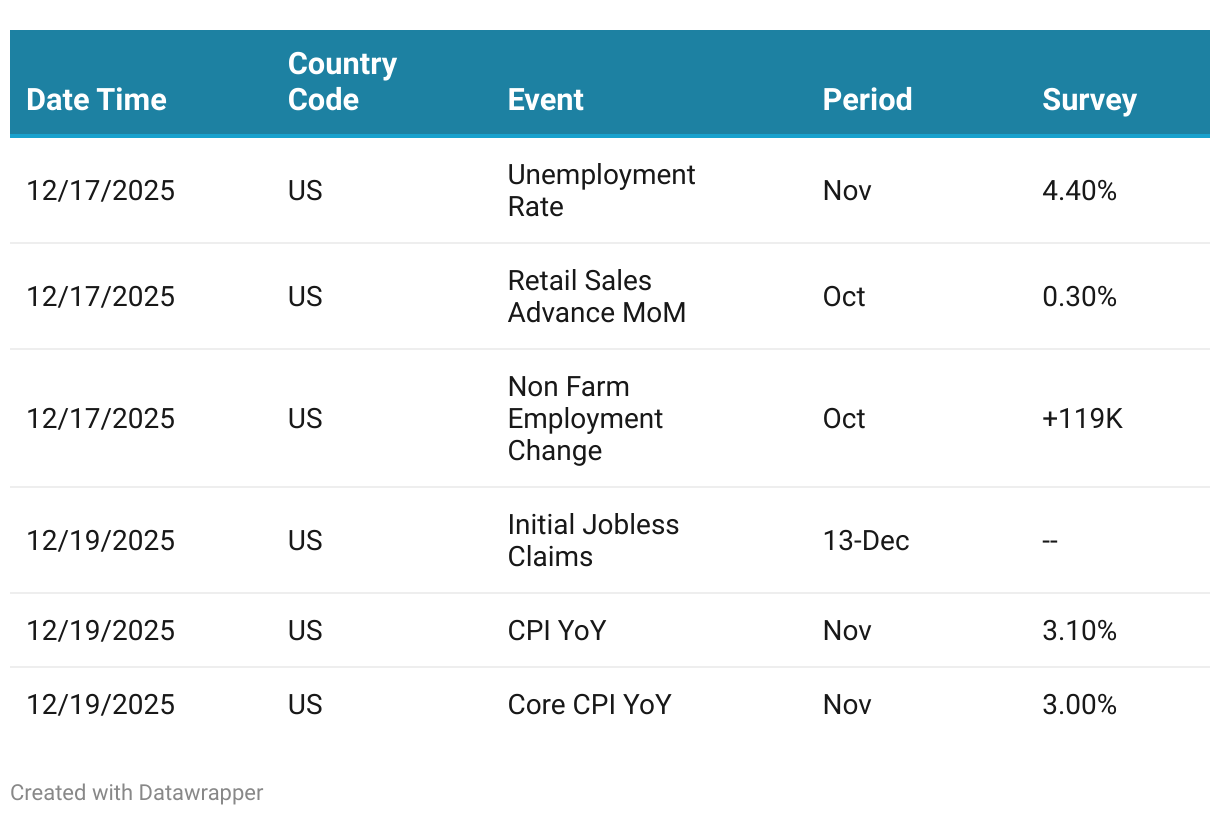1220x816 pixels.
Task: Click the Date Time column header
Action: 96,100
